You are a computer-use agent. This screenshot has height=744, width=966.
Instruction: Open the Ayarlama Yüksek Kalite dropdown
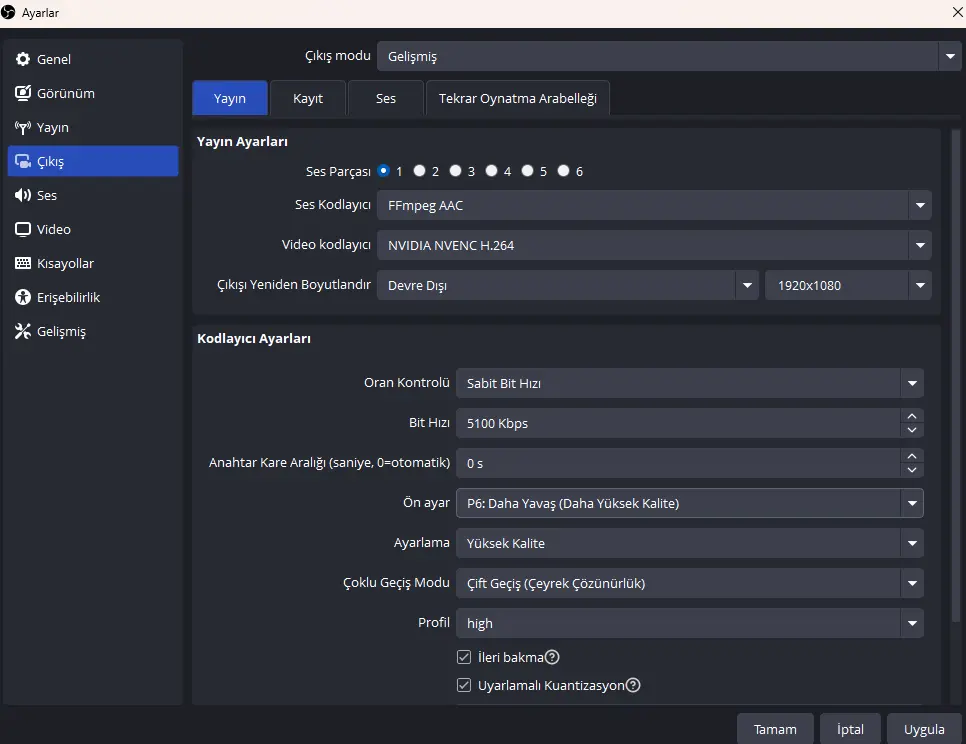(x=690, y=543)
